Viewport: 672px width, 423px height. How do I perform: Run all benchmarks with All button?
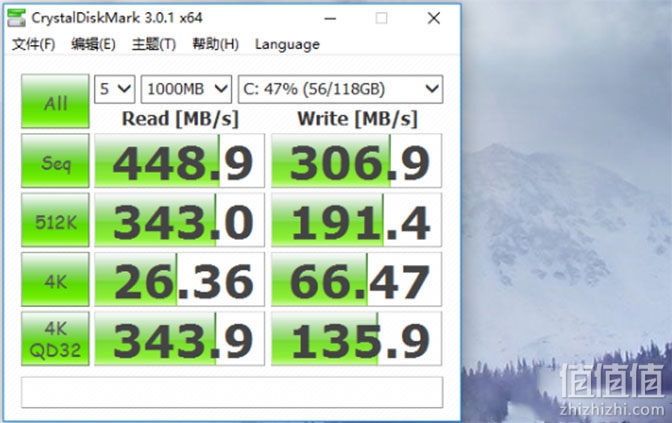coord(55,101)
